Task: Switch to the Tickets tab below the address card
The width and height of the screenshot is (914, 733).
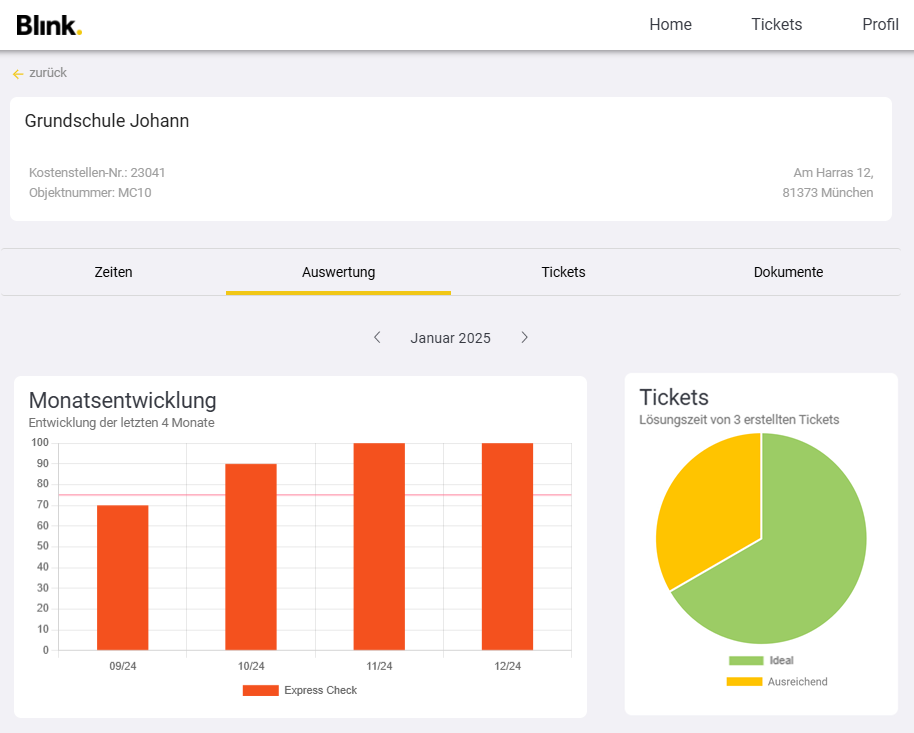Action: 563,272
